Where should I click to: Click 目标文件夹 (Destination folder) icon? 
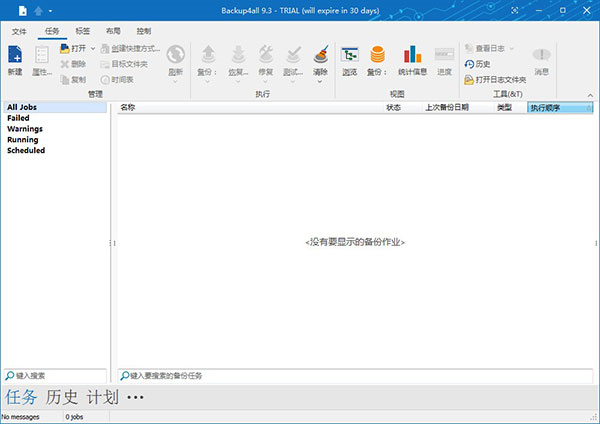tap(105, 64)
